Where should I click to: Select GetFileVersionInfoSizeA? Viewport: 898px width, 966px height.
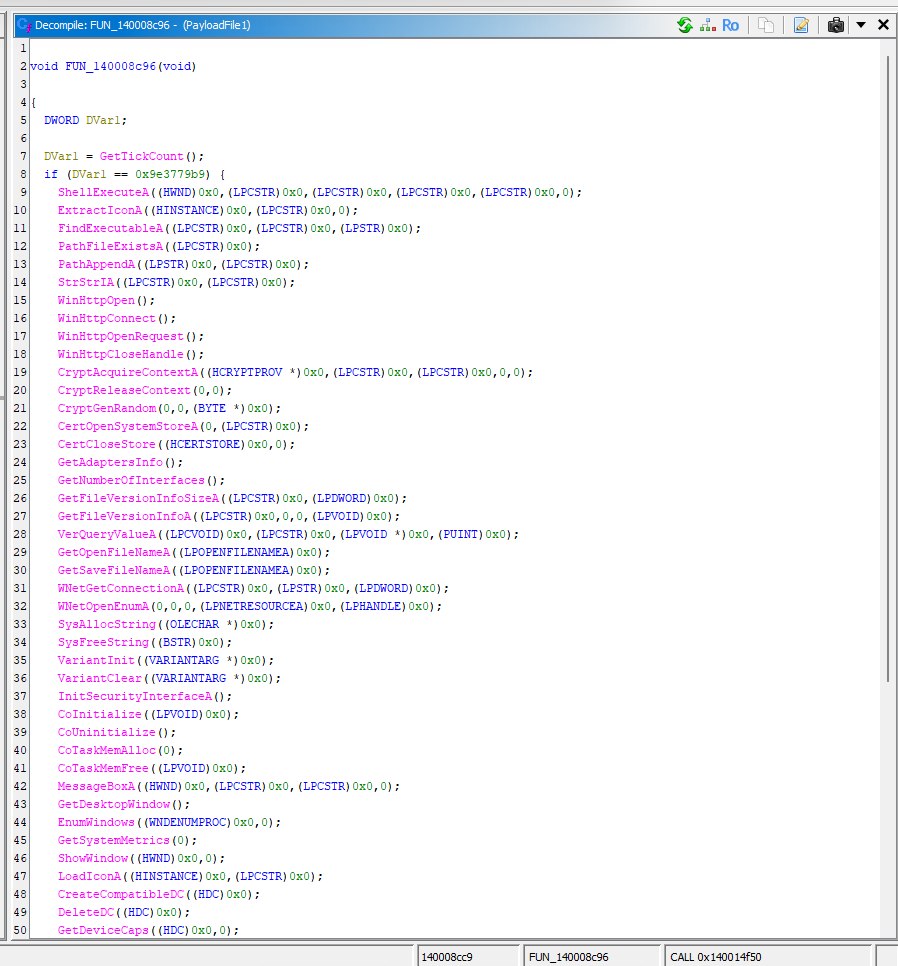(138, 498)
